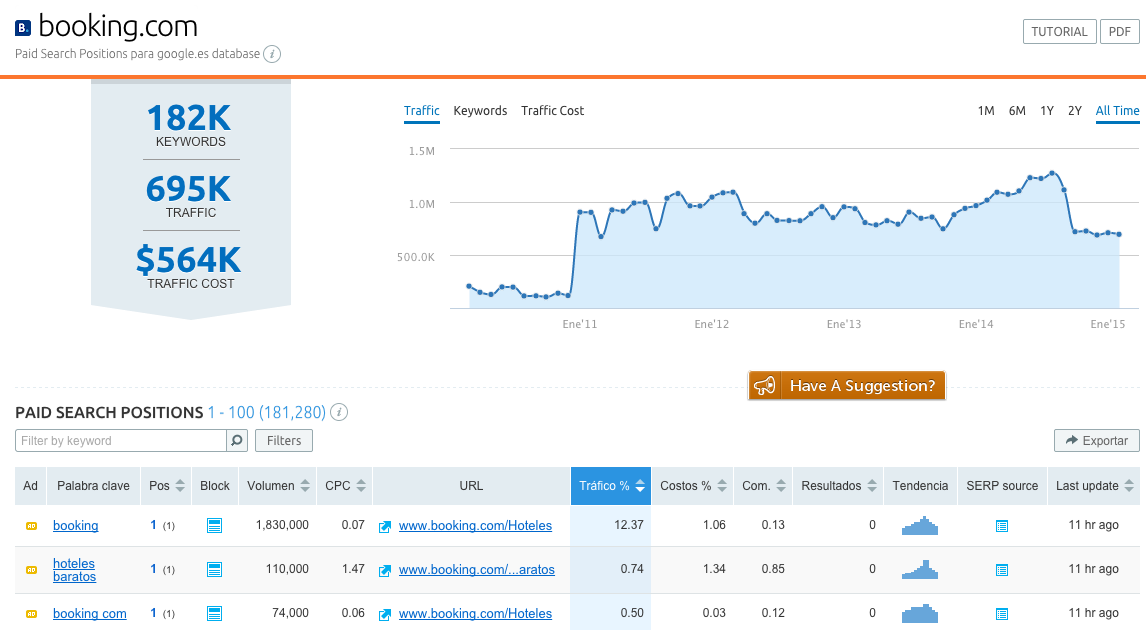Screen dimensions: 1146x630
Task: Sort by the CPC column arrows
Action: coord(360,486)
